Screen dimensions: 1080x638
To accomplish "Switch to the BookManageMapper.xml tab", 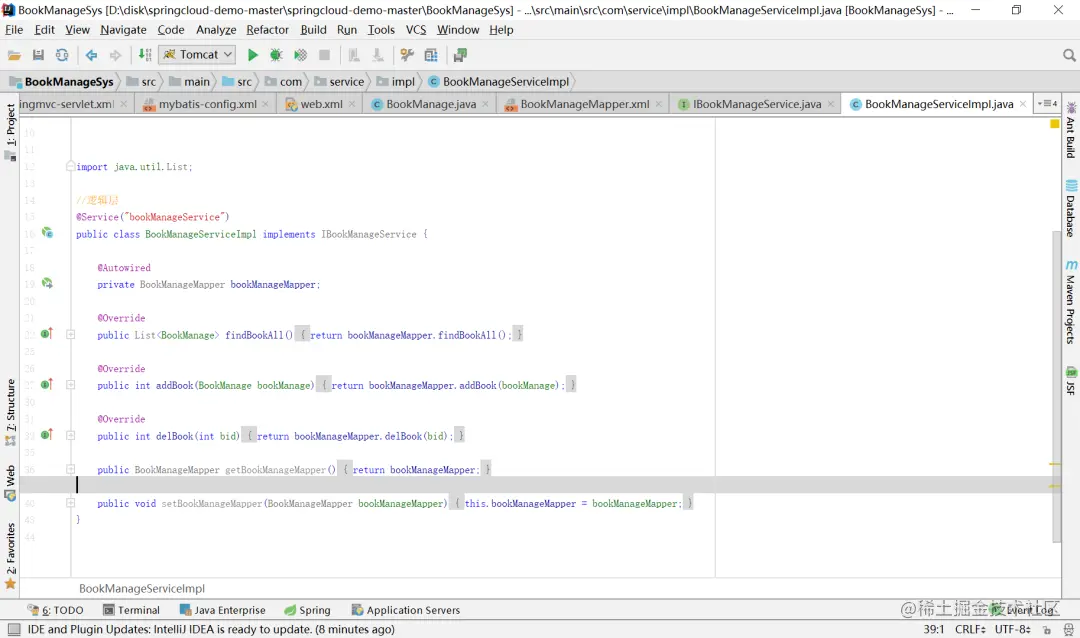I will point(584,104).
